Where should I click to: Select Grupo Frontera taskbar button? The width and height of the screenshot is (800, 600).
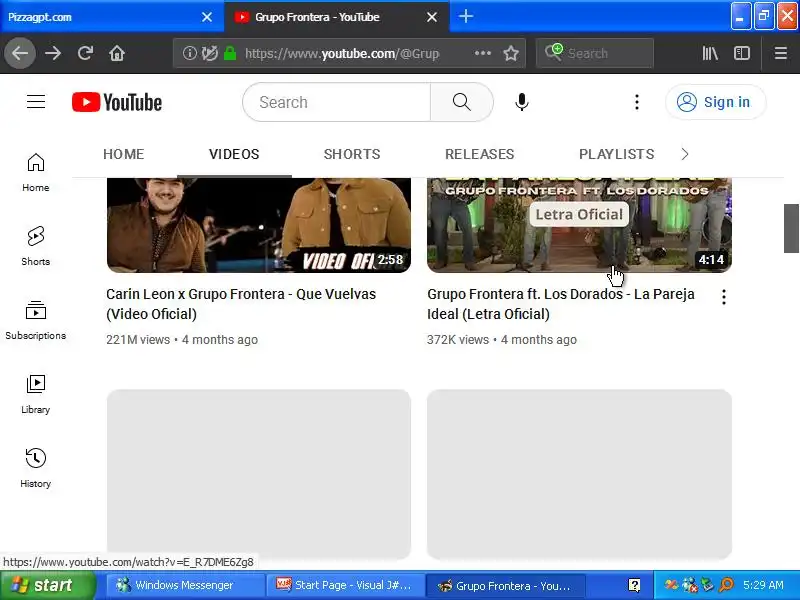pyautogui.click(x=505, y=585)
